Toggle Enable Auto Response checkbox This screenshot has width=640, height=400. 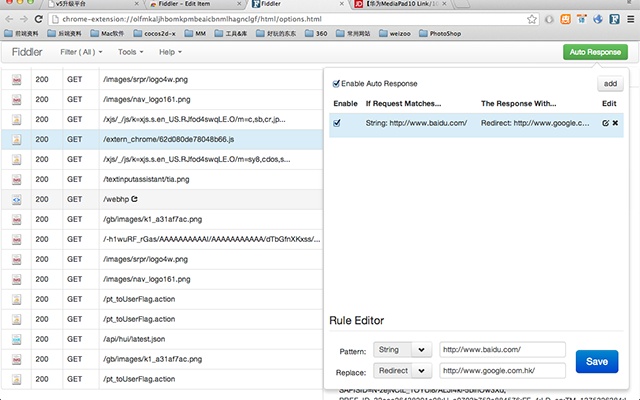(x=336, y=84)
